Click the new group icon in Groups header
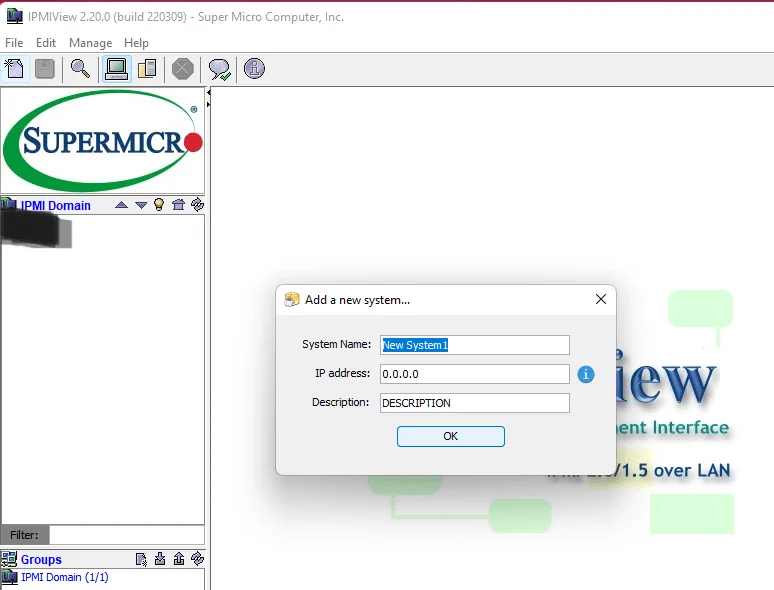 pyautogui.click(x=141, y=559)
